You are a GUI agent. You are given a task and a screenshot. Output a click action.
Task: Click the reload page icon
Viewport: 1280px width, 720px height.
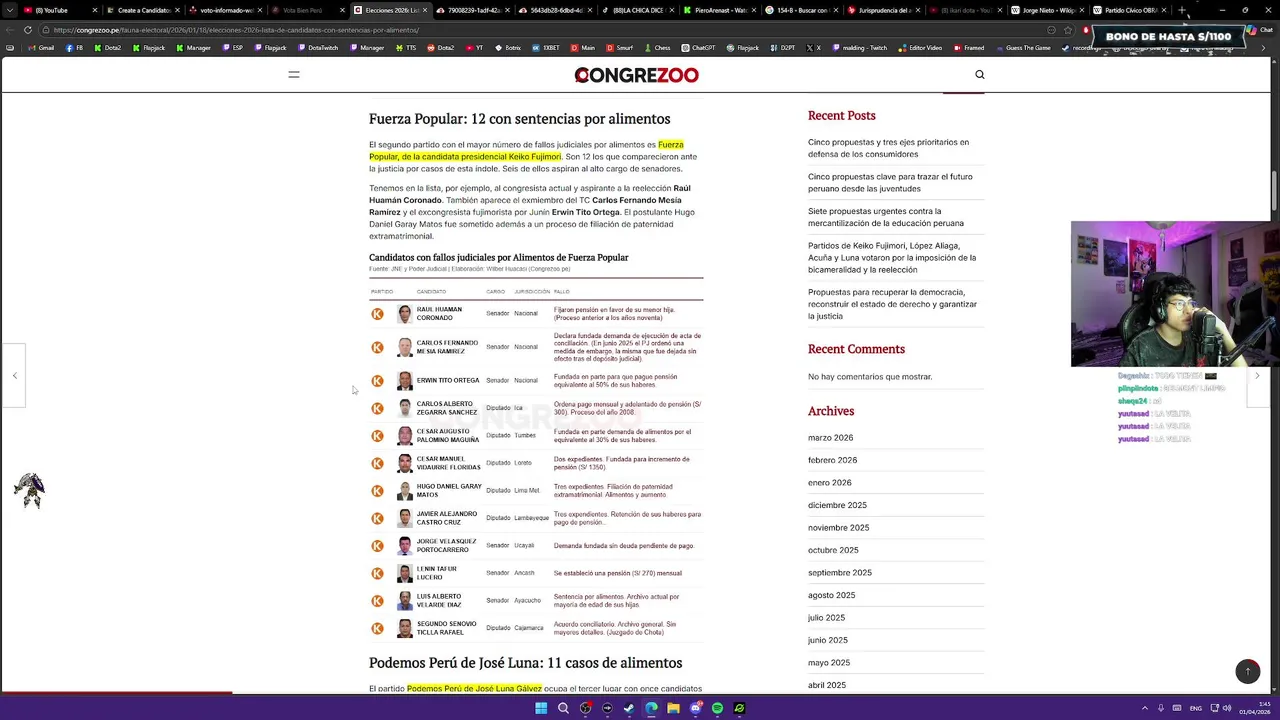point(27,30)
